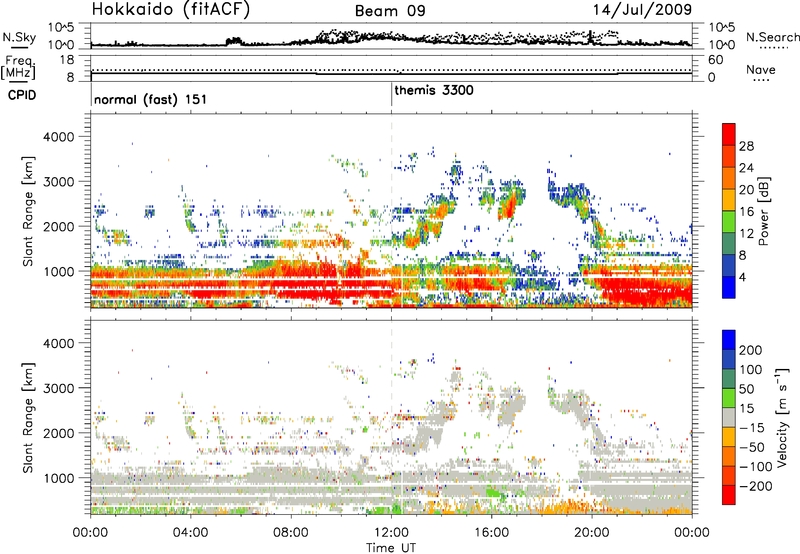Click the solid N.Sky legend line sample

click(x=19, y=47)
